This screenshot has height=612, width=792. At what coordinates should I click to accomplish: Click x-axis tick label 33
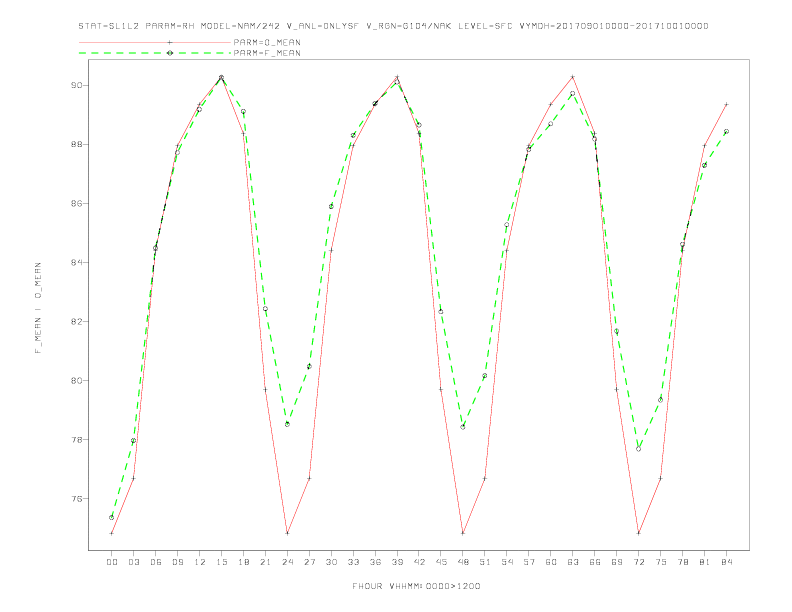click(353, 562)
